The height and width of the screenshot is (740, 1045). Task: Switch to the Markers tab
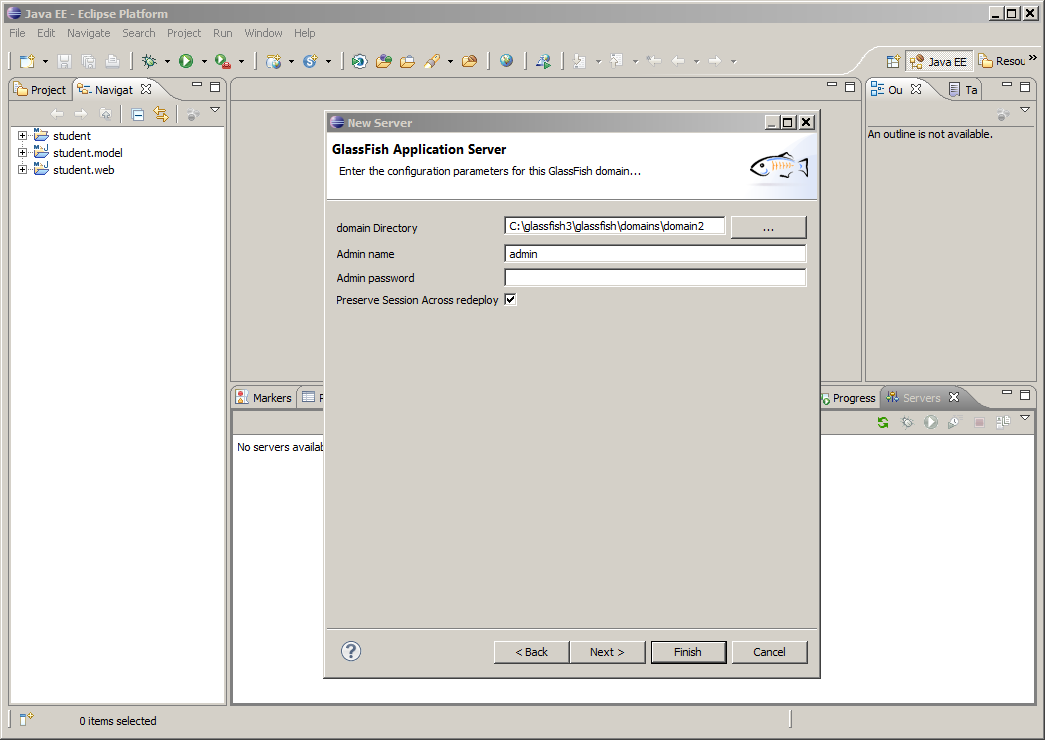[264, 398]
